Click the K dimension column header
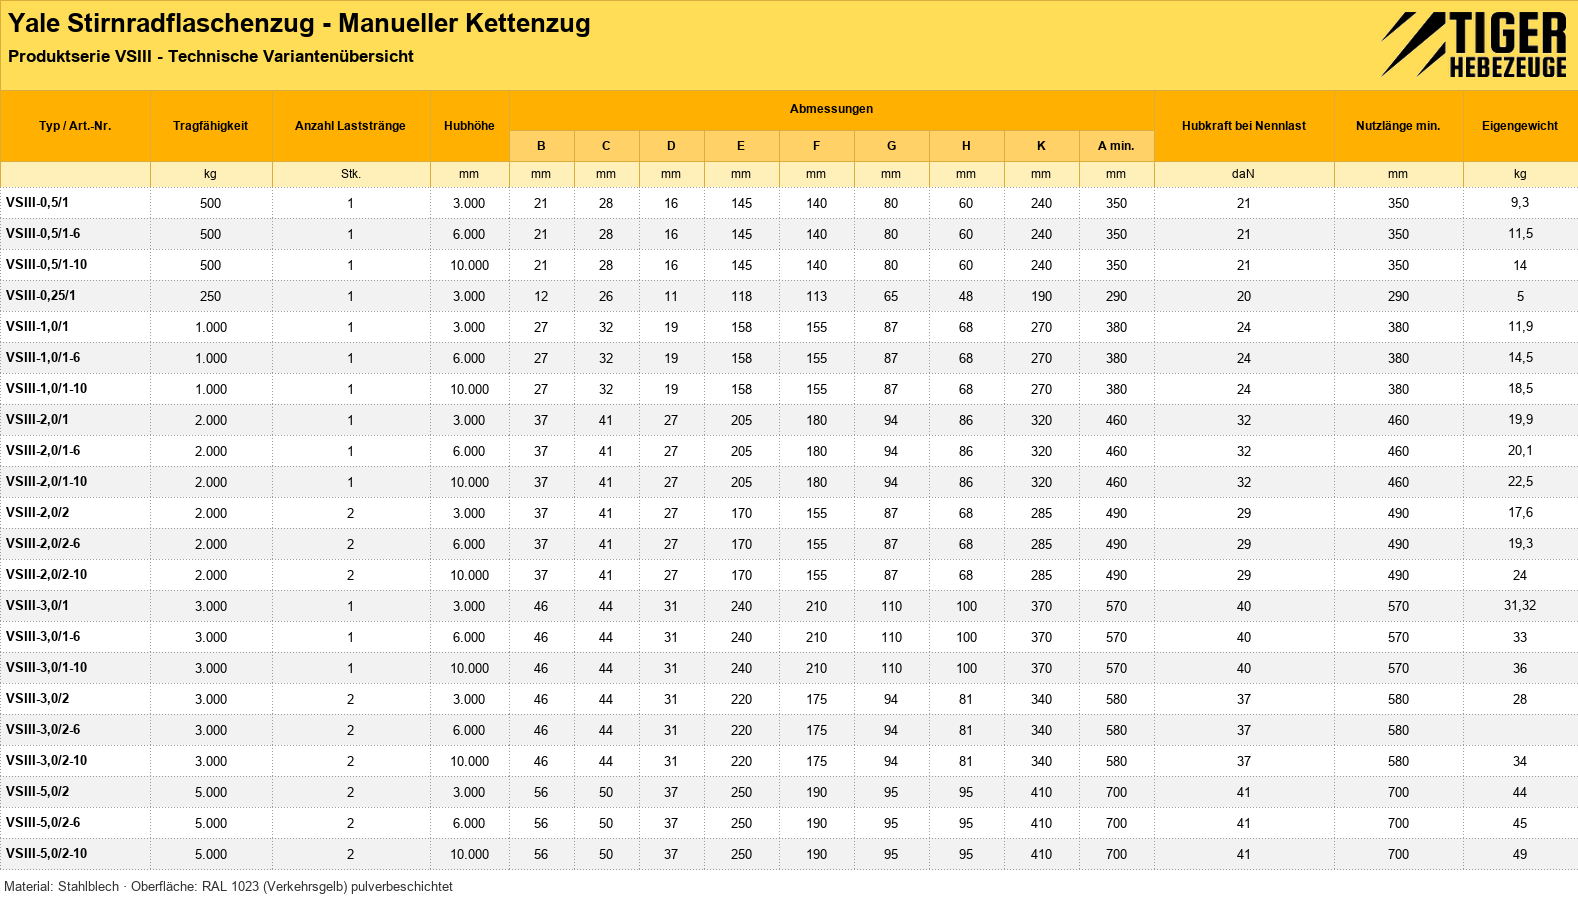Screen dimensions: 1578x908 (x=1041, y=146)
